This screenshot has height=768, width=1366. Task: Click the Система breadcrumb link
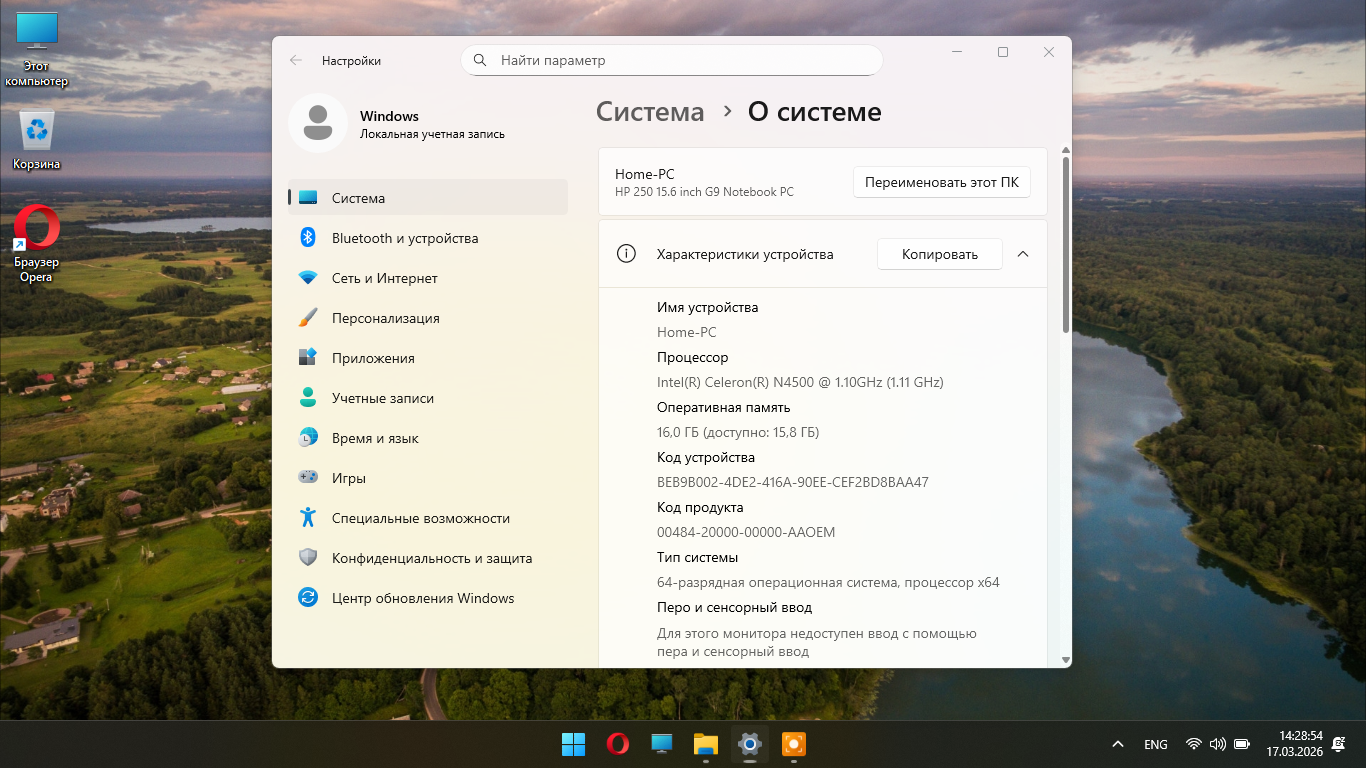pyautogui.click(x=650, y=112)
